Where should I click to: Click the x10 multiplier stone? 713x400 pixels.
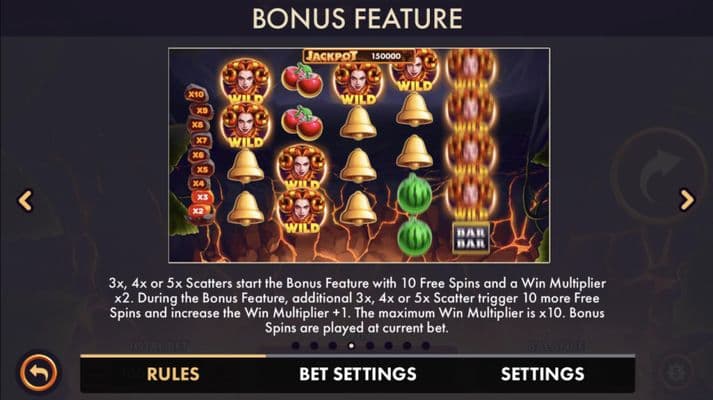[196, 95]
